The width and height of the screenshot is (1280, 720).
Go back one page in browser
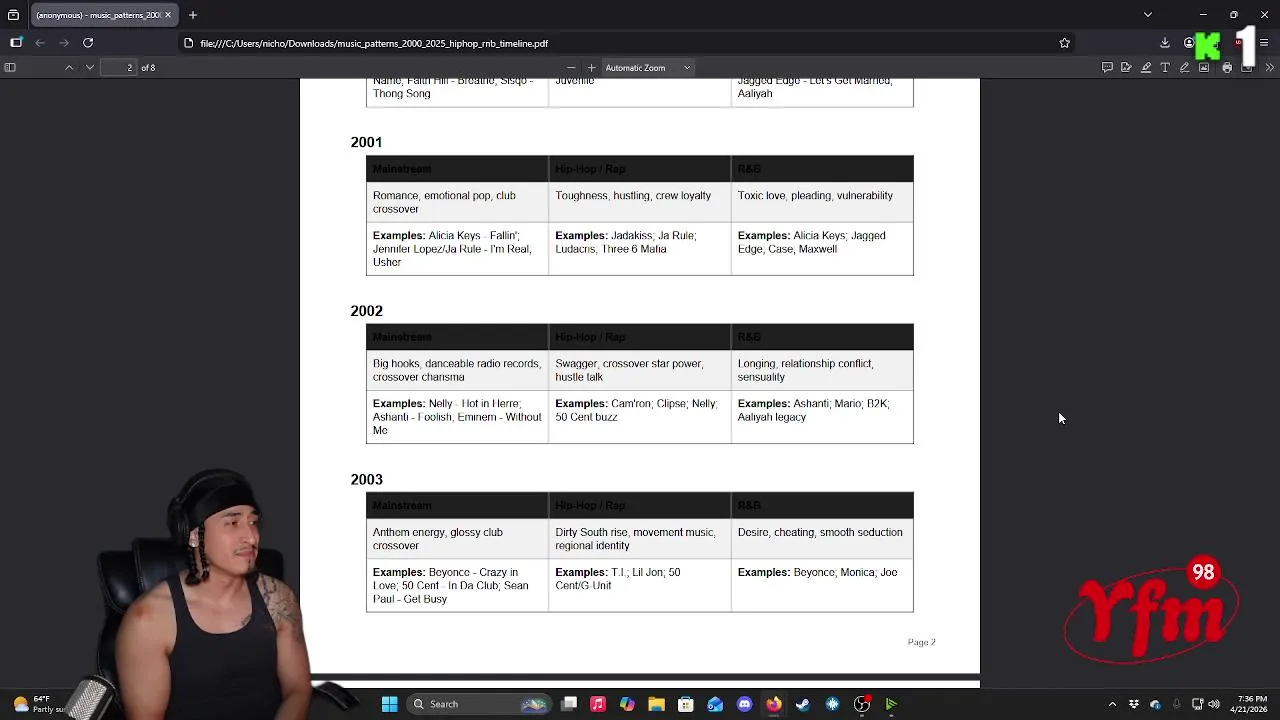click(40, 43)
